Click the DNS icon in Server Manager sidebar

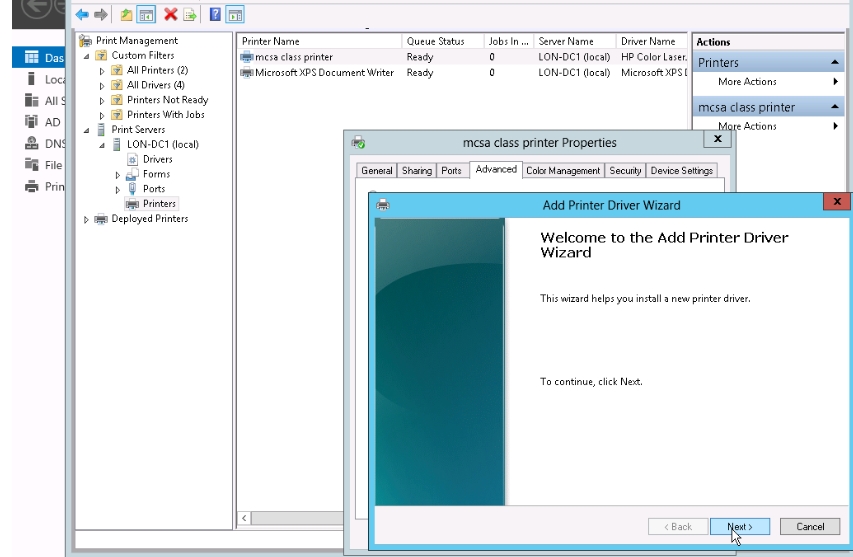coord(32,143)
